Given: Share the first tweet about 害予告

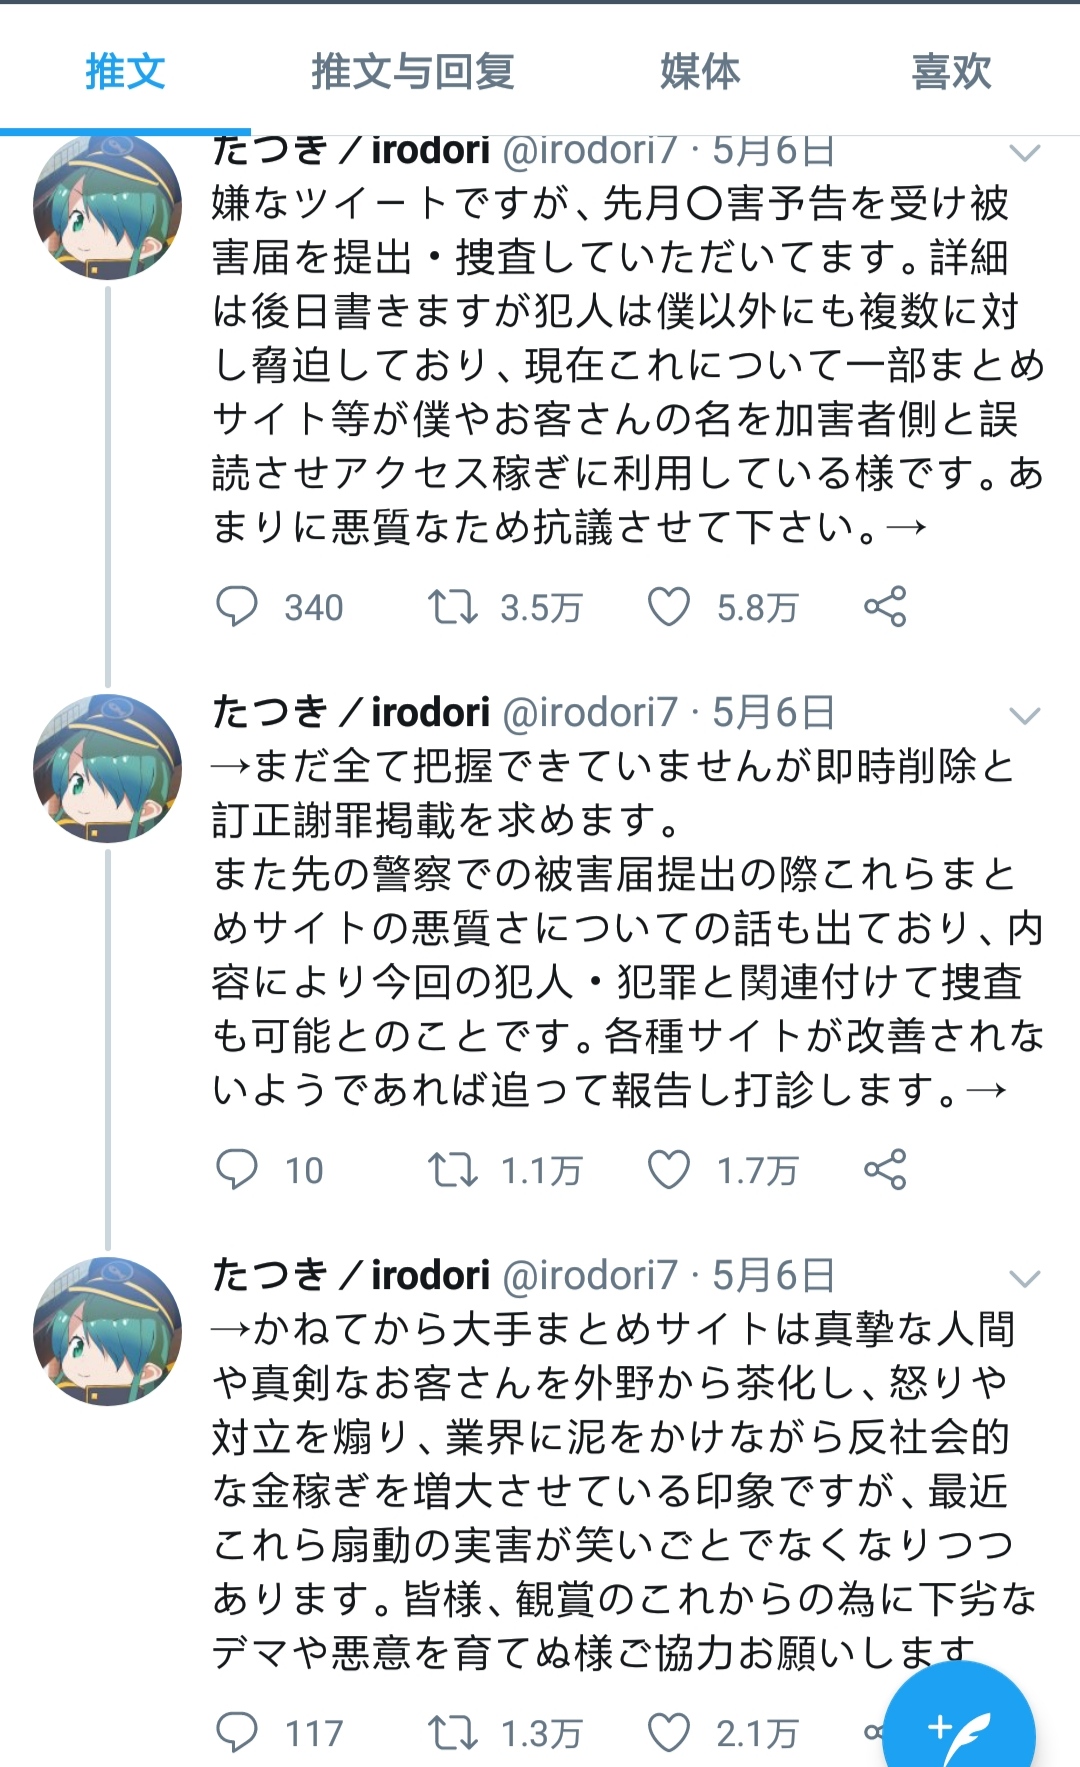Looking at the screenshot, I should [x=885, y=607].
